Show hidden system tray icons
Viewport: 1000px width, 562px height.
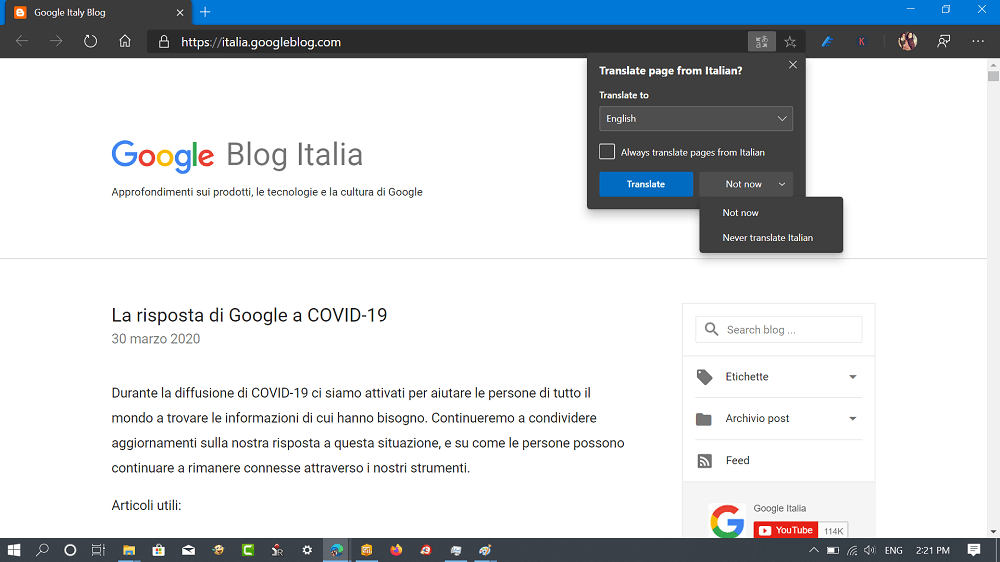pos(813,550)
